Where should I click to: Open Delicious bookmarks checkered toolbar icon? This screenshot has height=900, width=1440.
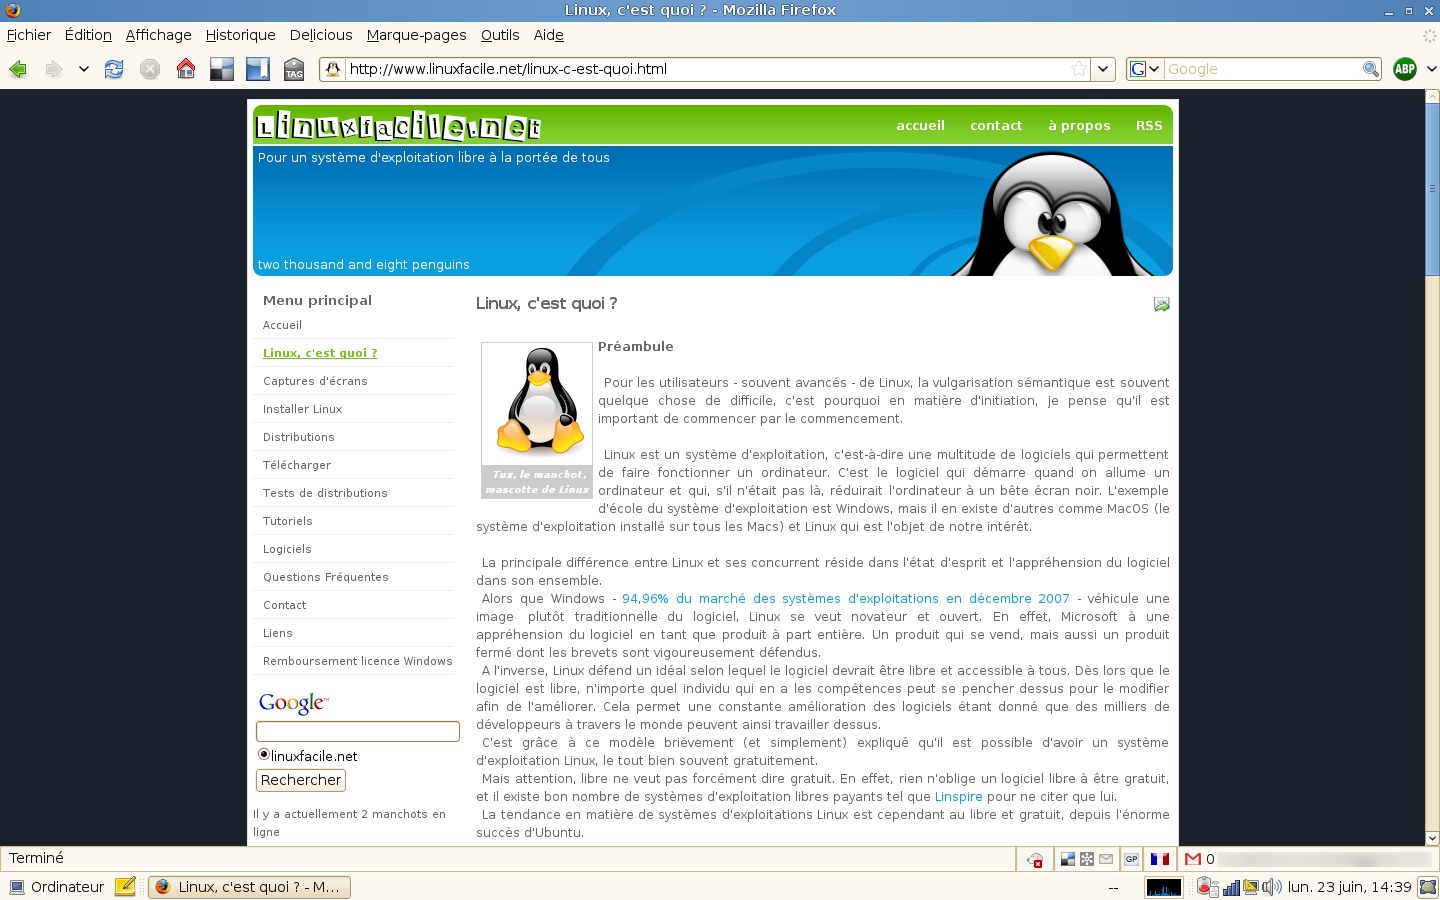[222, 69]
